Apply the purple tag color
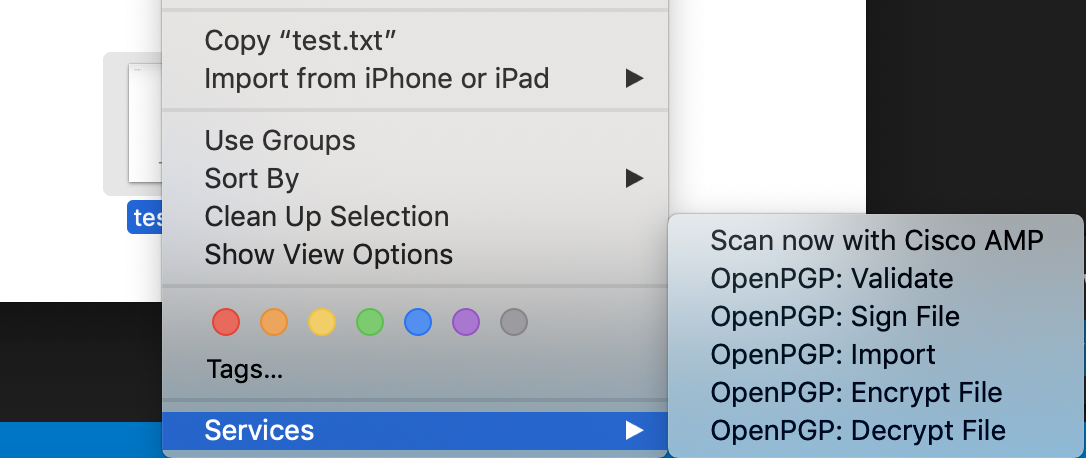This screenshot has height=458, width=1086. tap(465, 322)
